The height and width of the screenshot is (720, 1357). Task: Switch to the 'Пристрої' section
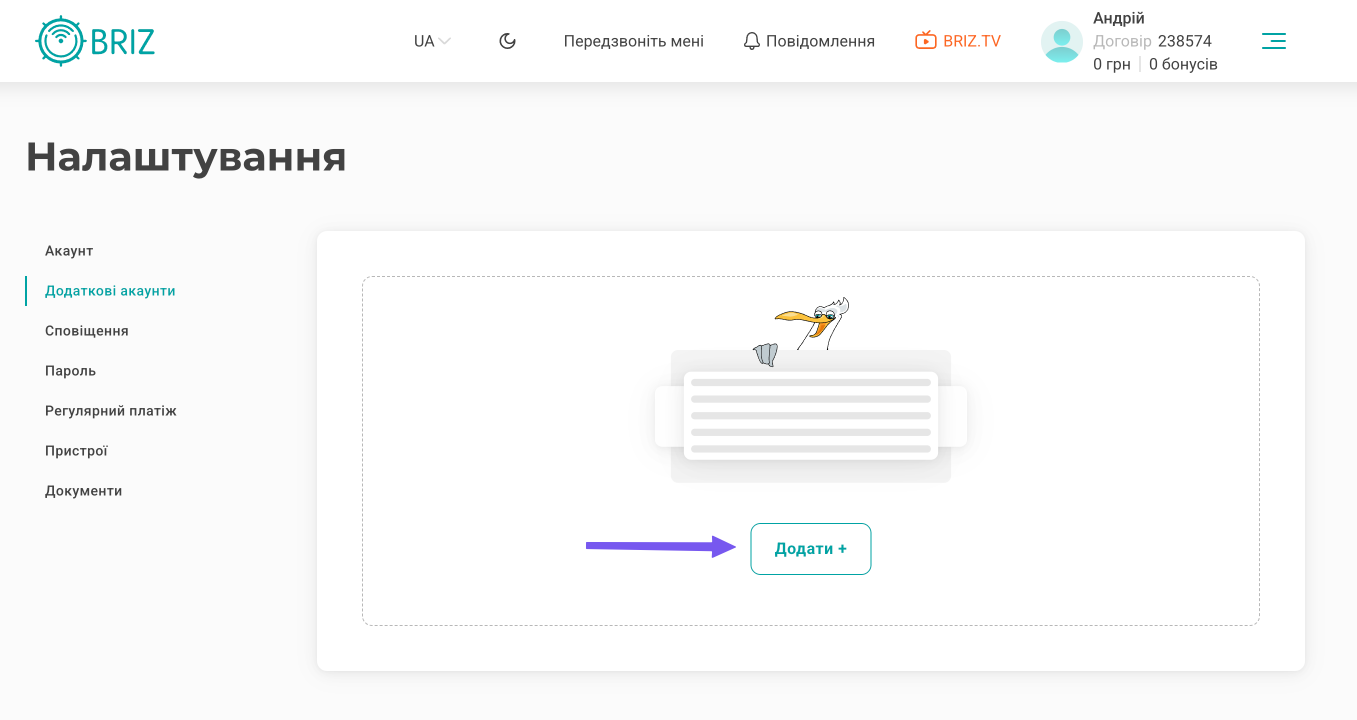point(76,451)
